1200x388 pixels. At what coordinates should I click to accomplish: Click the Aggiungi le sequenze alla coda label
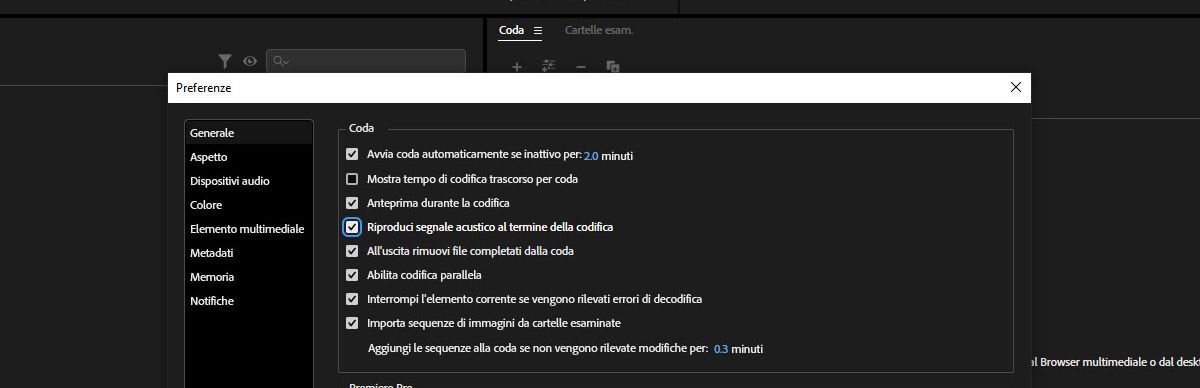coord(538,348)
